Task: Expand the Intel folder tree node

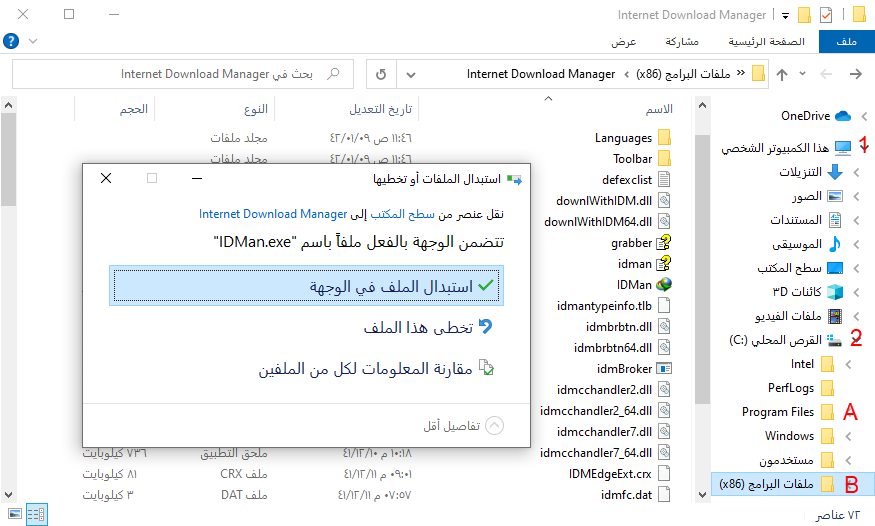Action: 848,364
